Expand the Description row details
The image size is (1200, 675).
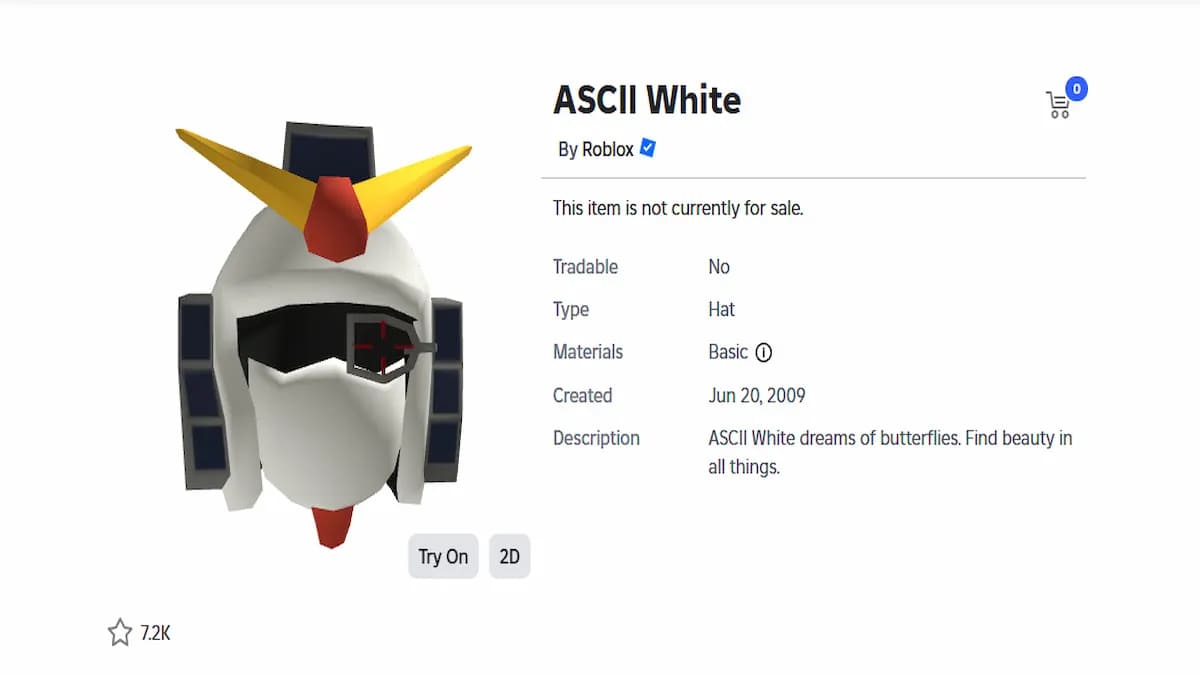point(596,438)
